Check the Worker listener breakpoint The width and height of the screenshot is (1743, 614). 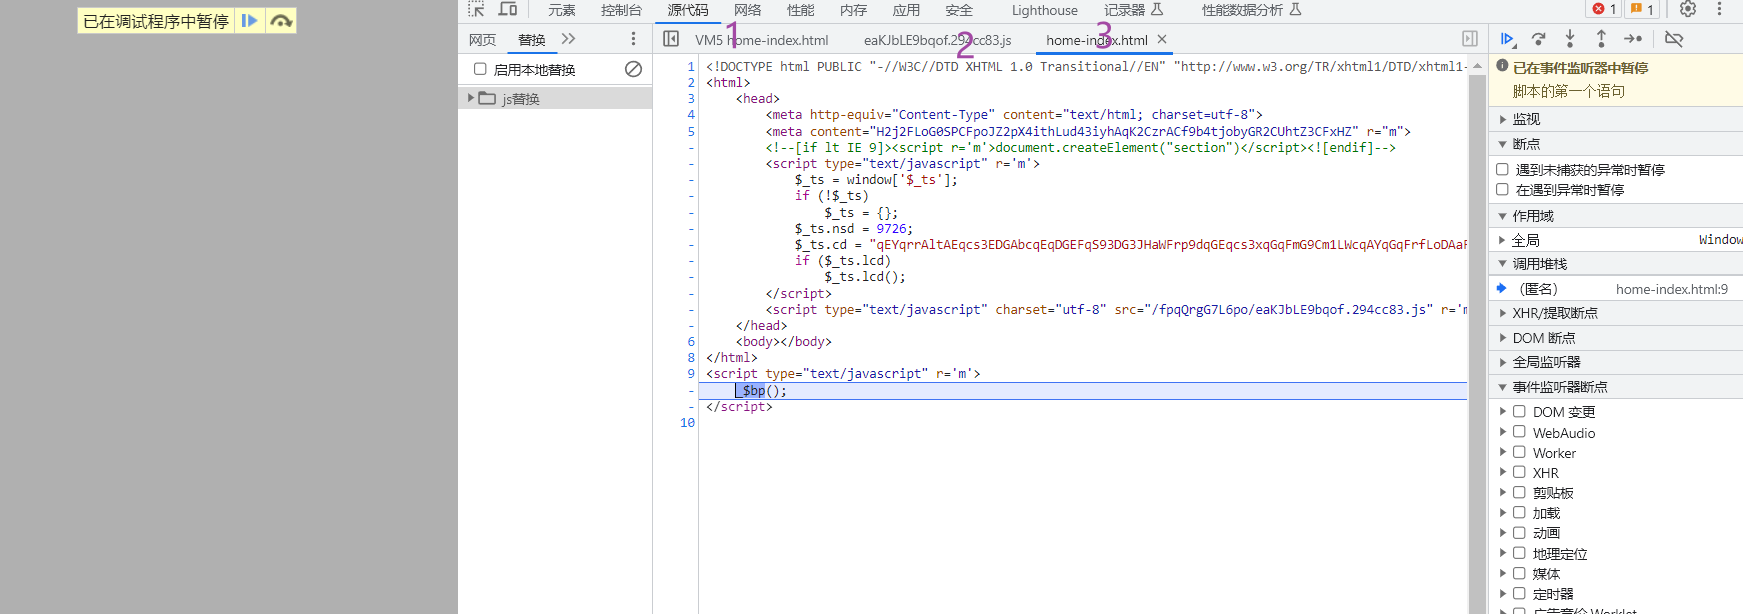pyautogui.click(x=1519, y=452)
